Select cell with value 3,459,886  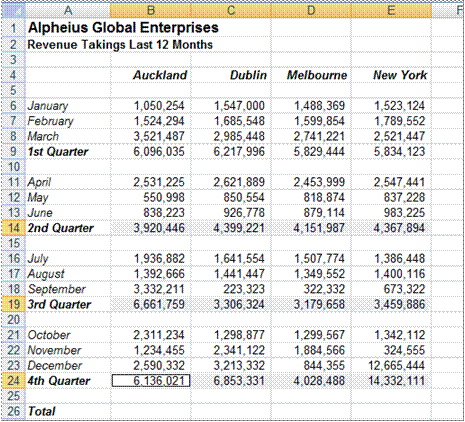click(x=391, y=304)
